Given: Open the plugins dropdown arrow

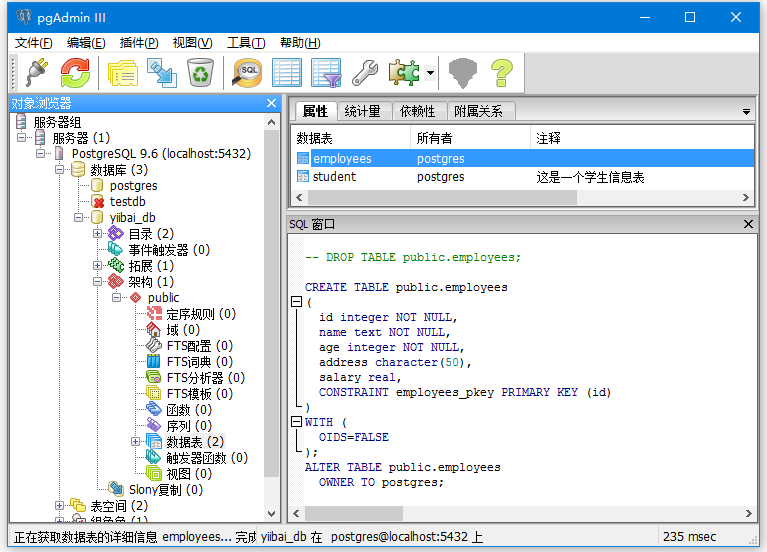Looking at the screenshot, I should [430, 73].
